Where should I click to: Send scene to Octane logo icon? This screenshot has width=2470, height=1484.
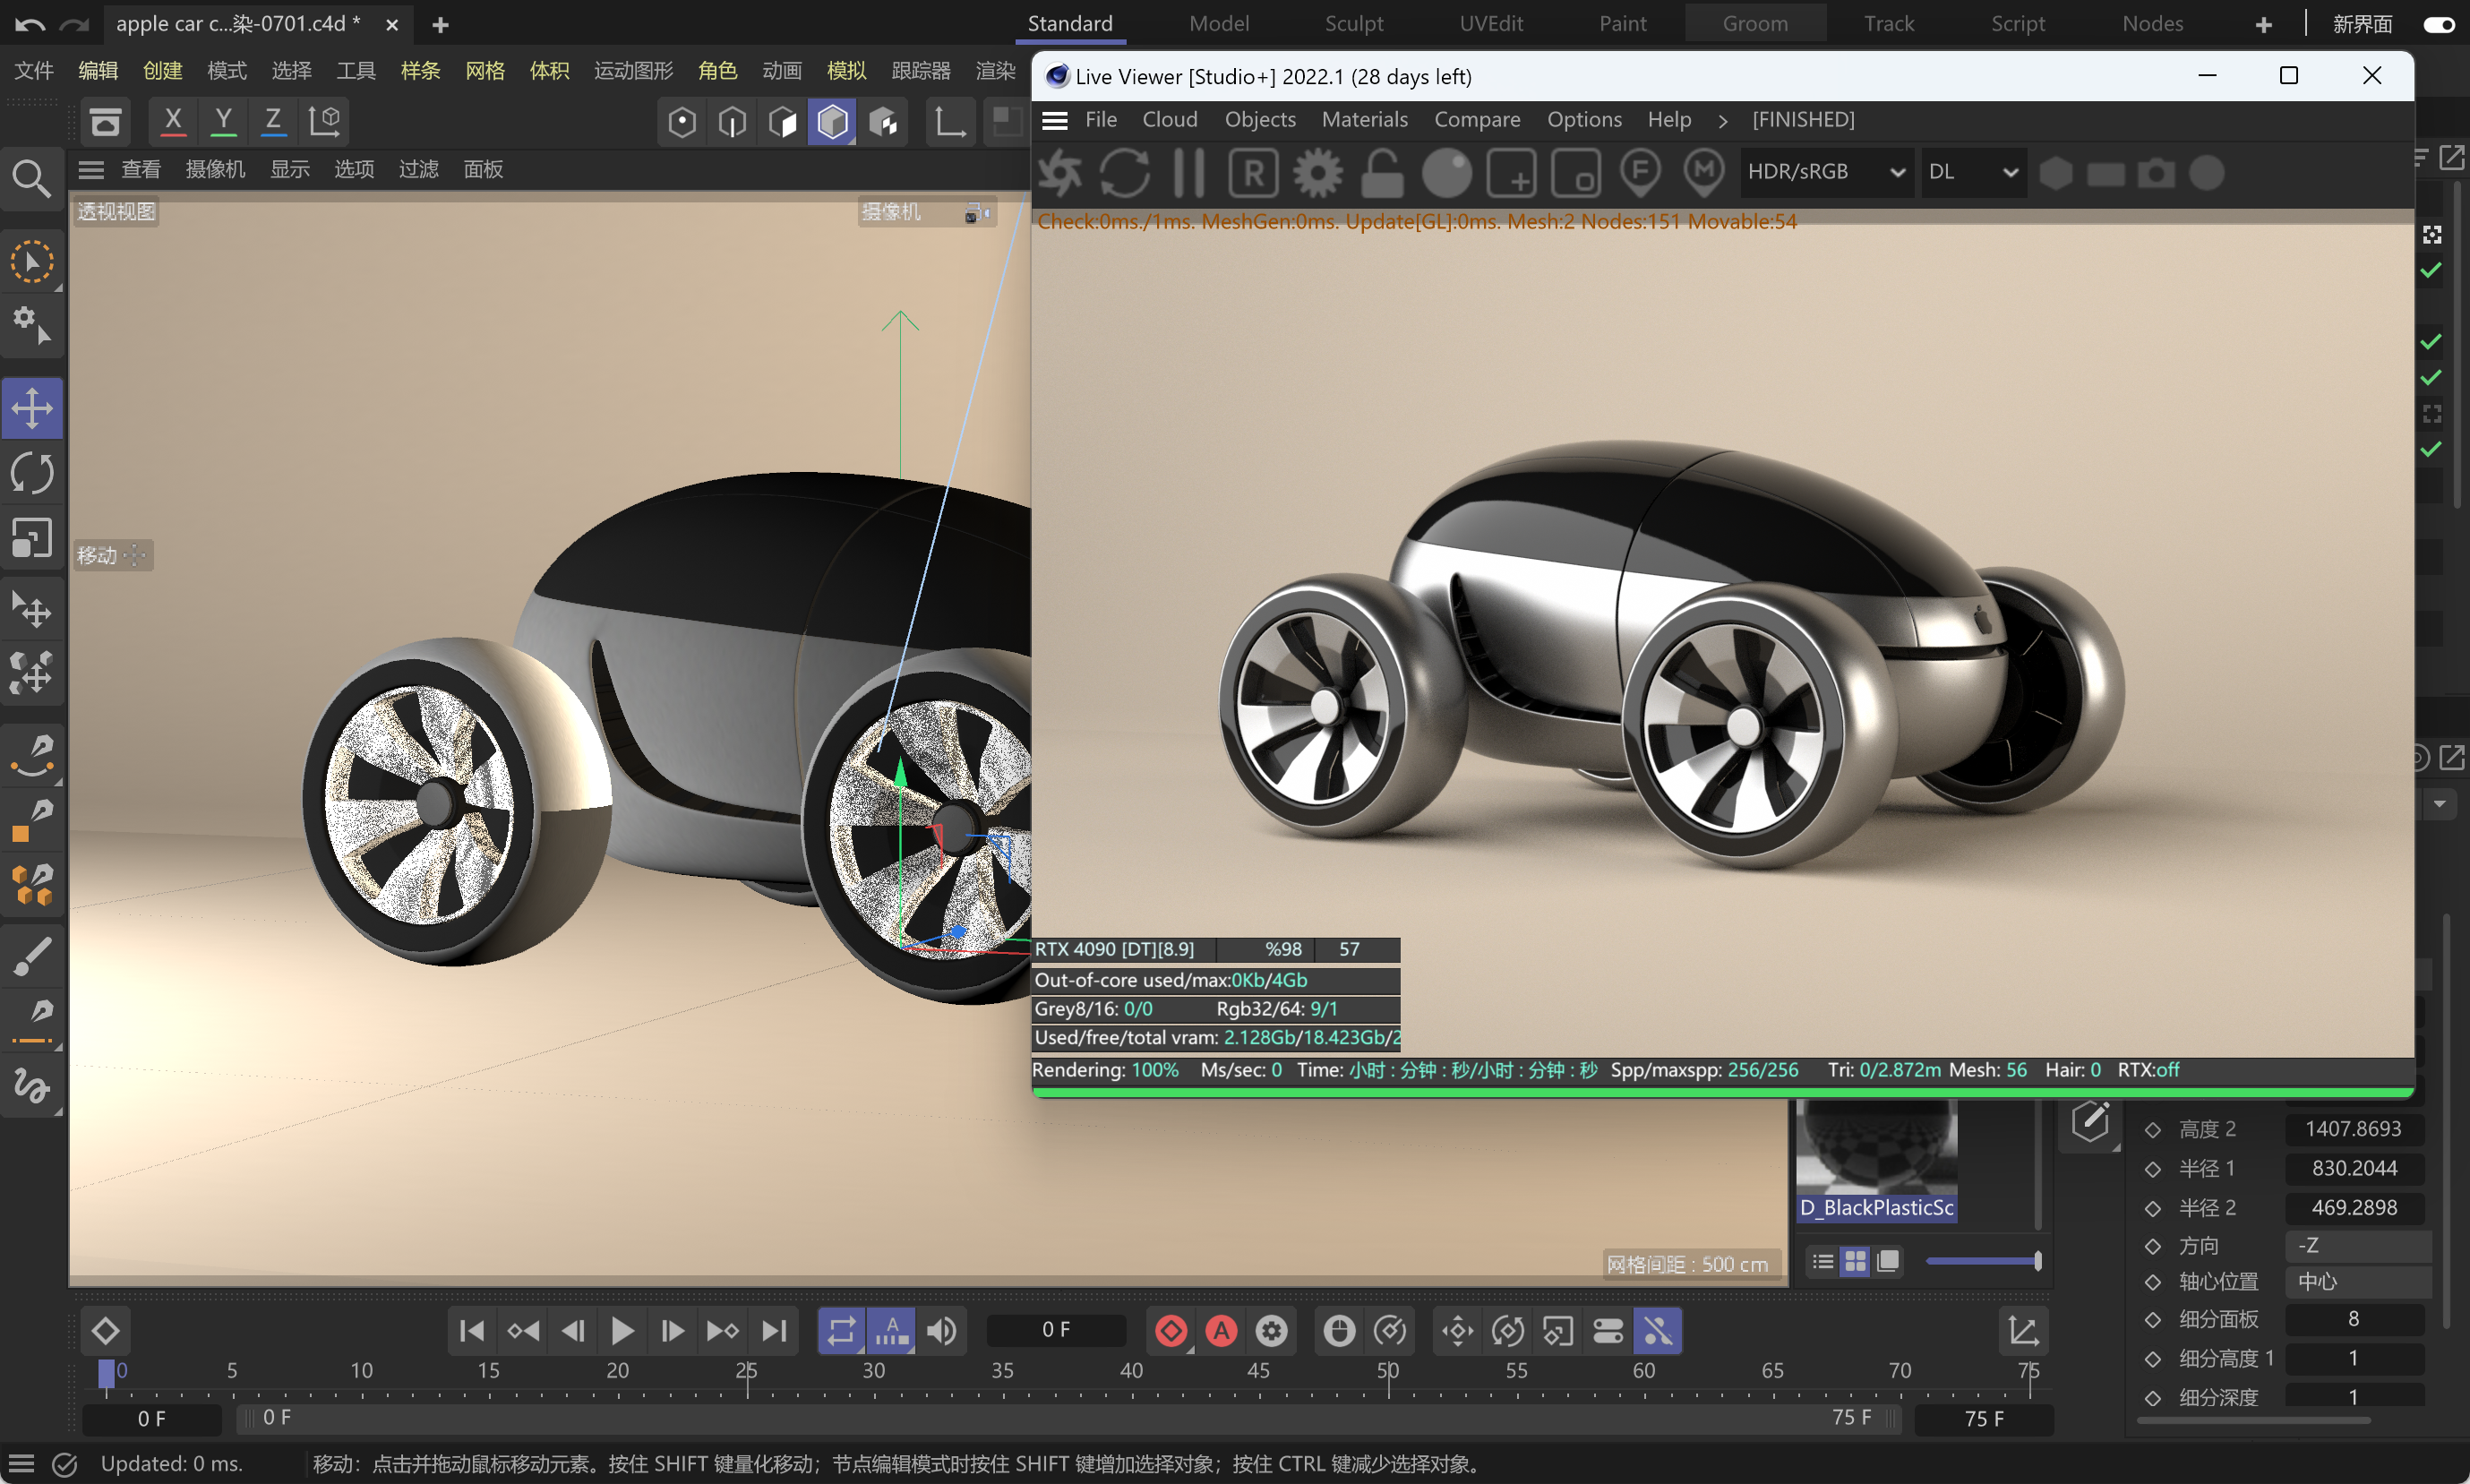click(x=1060, y=173)
